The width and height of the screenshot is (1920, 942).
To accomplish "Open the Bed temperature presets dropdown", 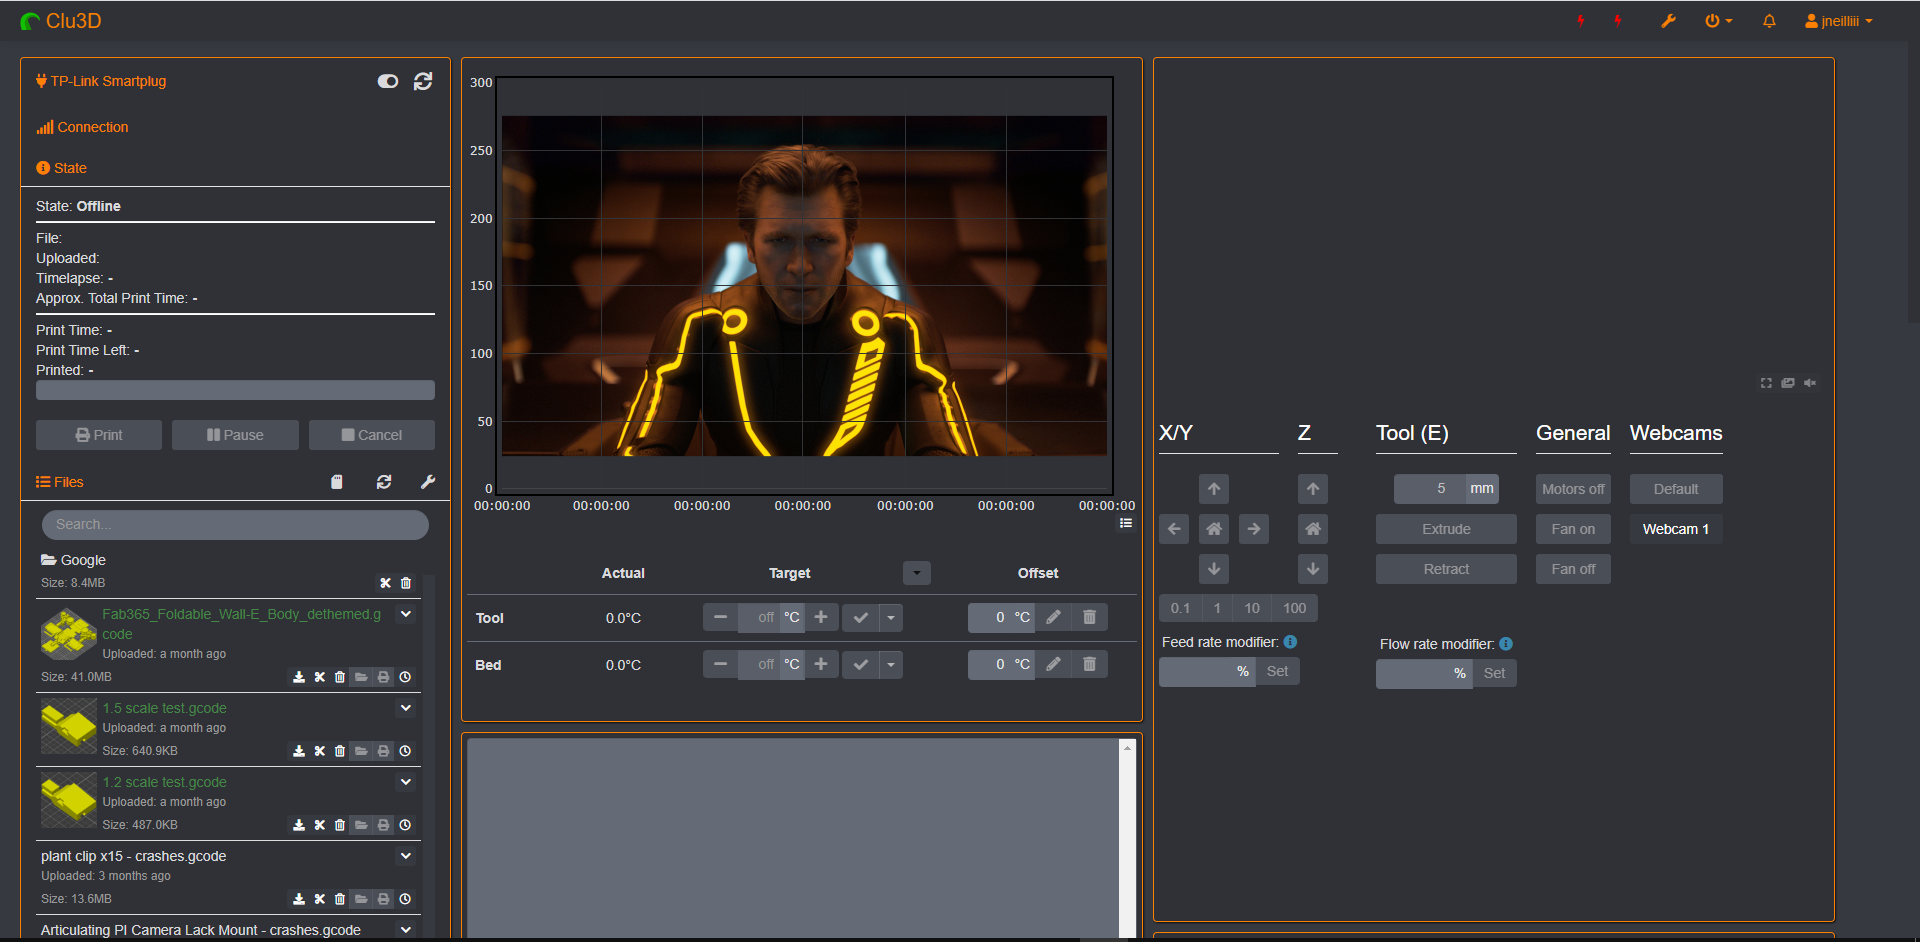I will (x=891, y=664).
